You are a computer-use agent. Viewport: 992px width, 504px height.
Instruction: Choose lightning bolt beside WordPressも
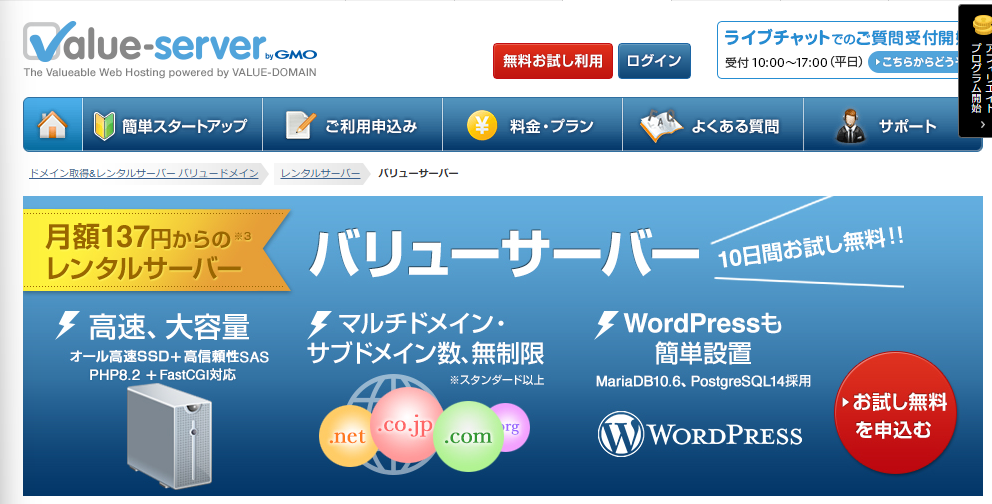[x=606, y=324]
